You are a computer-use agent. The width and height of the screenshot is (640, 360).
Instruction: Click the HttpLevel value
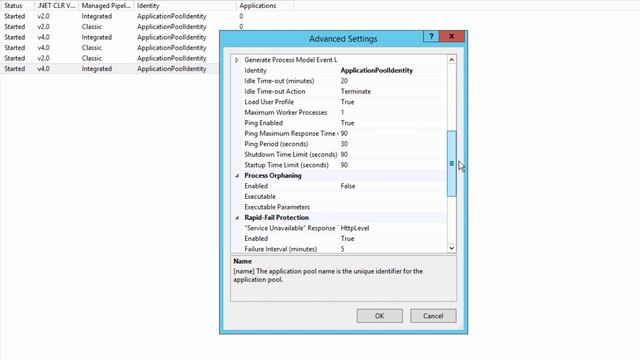pyautogui.click(x=355, y=228)
